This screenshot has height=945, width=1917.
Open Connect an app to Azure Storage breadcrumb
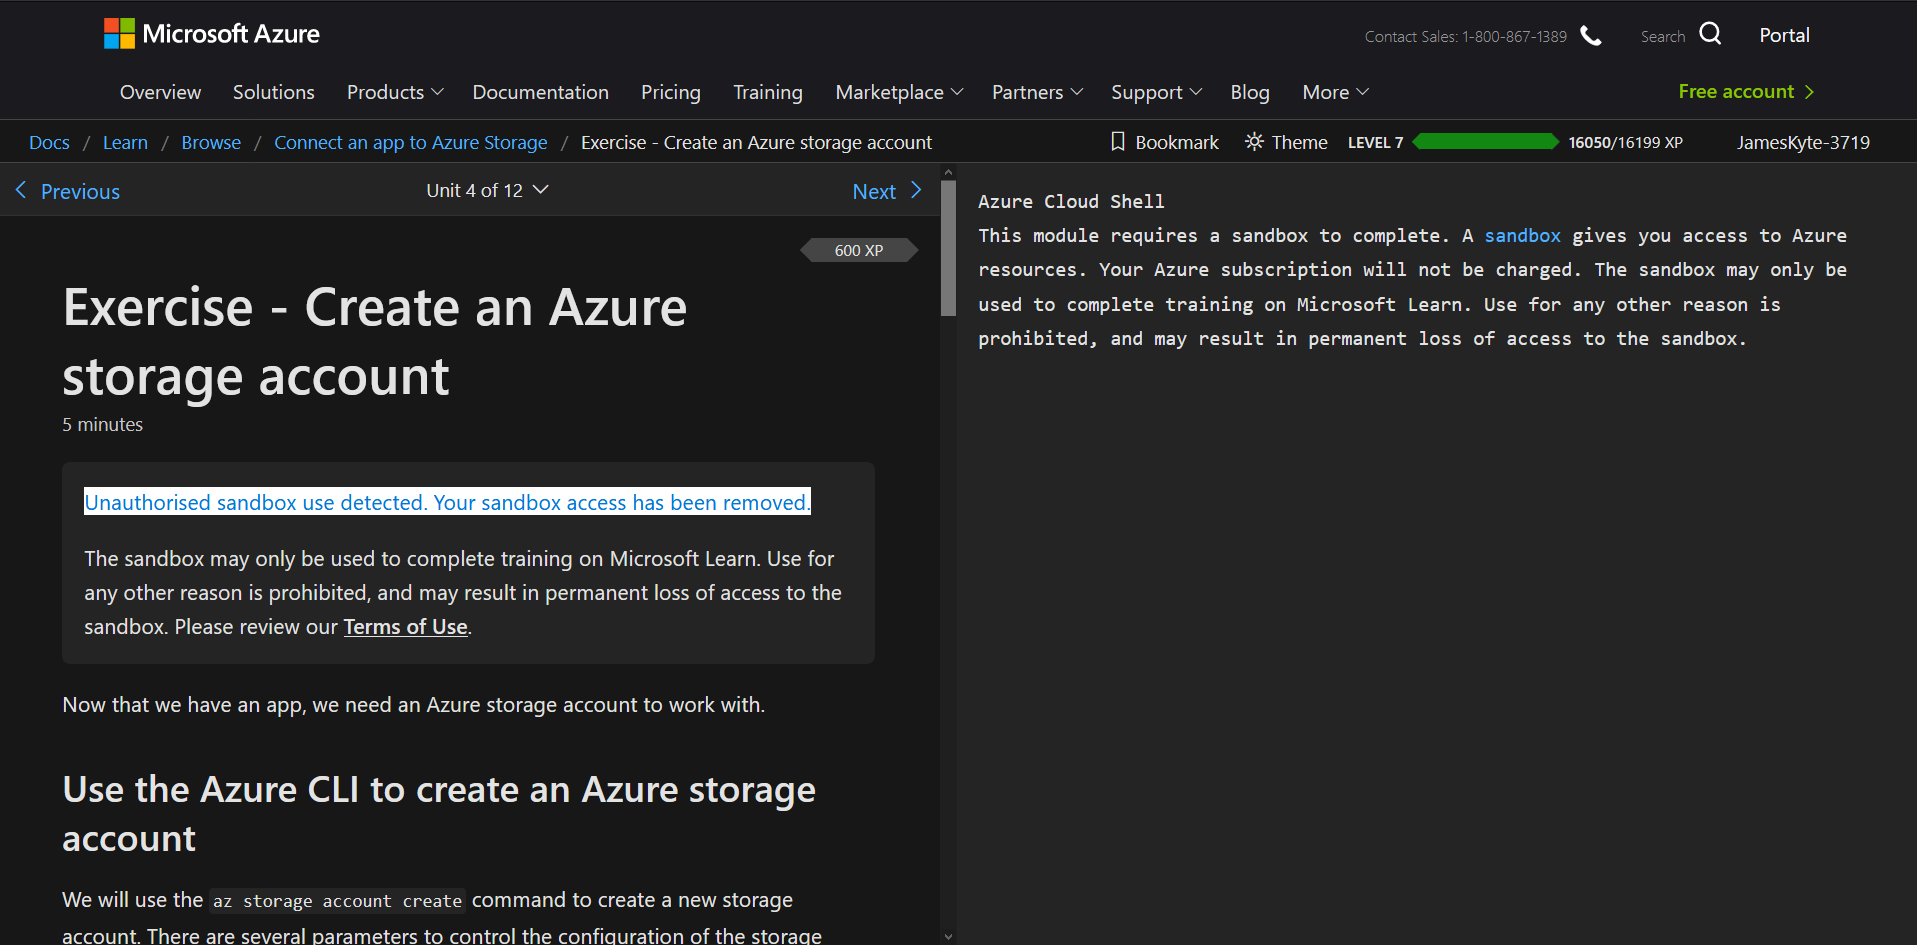[x=411, y=142]
